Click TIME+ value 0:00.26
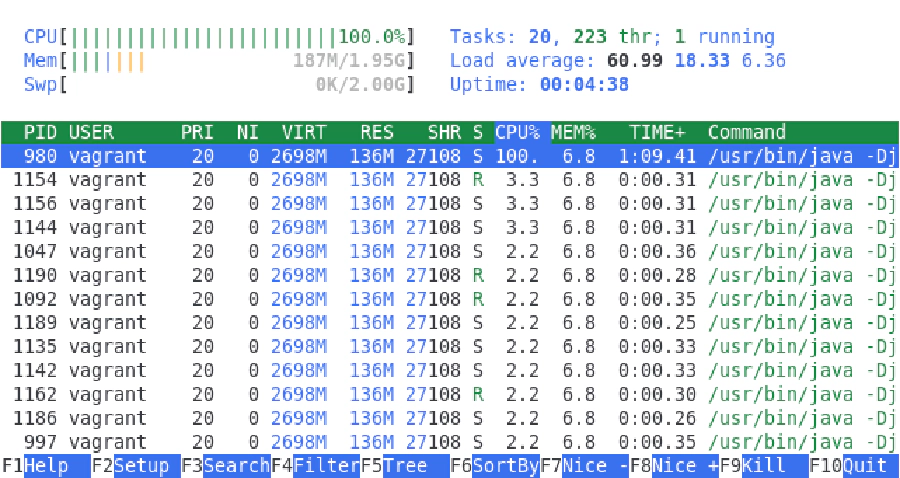900x478 pixels. 657,418
